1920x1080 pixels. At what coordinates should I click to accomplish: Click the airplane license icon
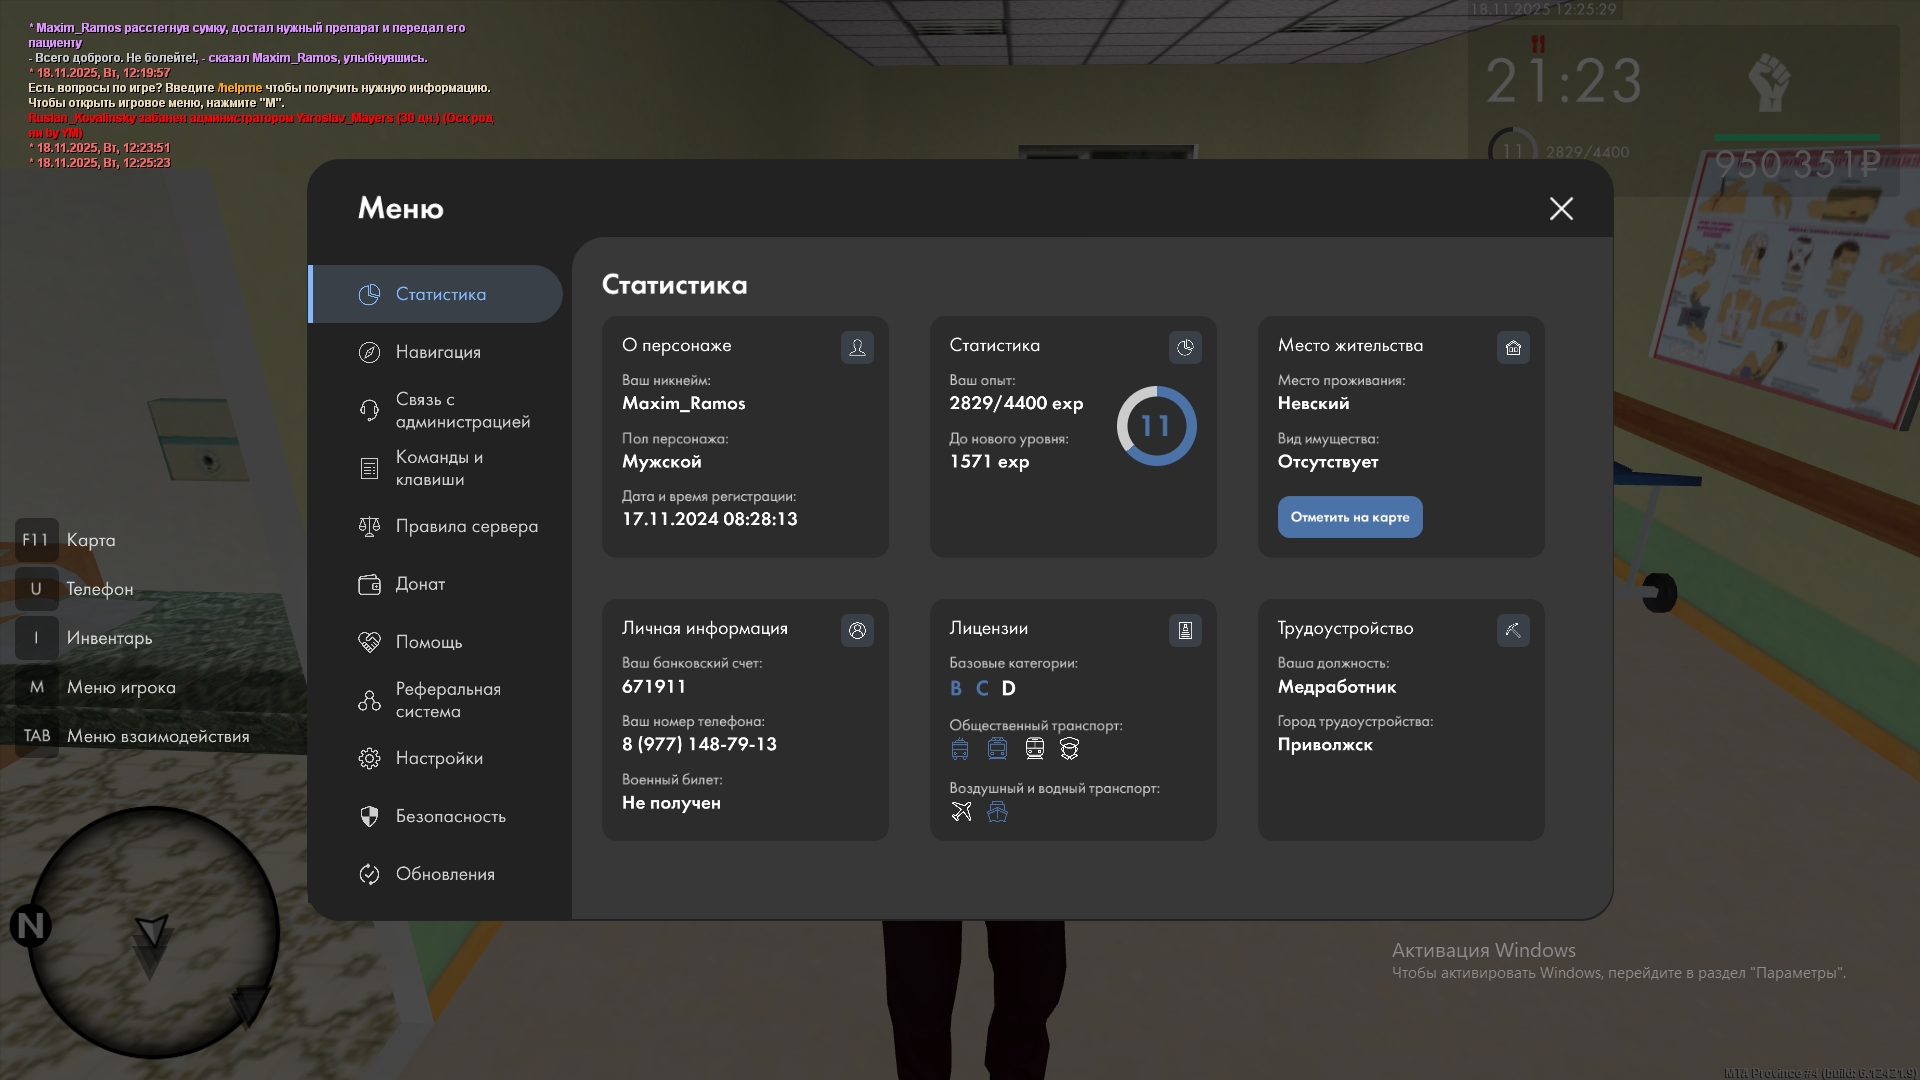point(961,811)
